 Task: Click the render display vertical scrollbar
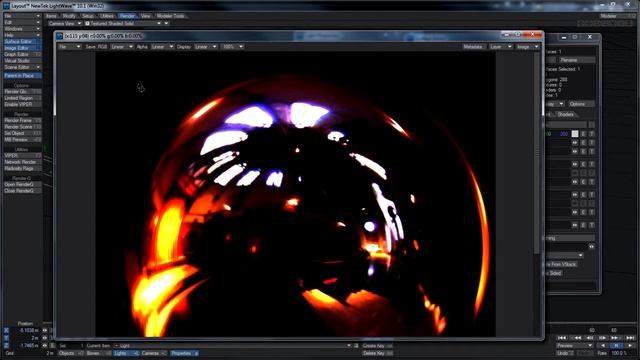pos(537,153)
